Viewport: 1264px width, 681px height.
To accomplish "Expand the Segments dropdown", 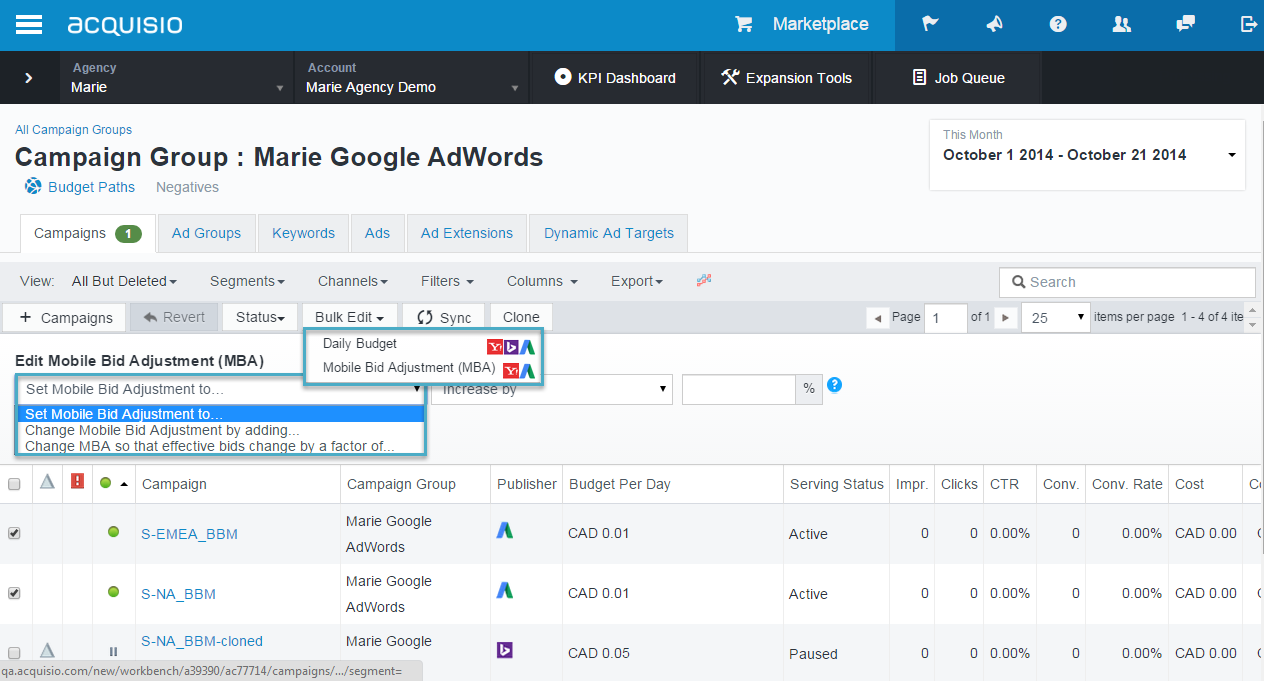I will tap(247, 281).
